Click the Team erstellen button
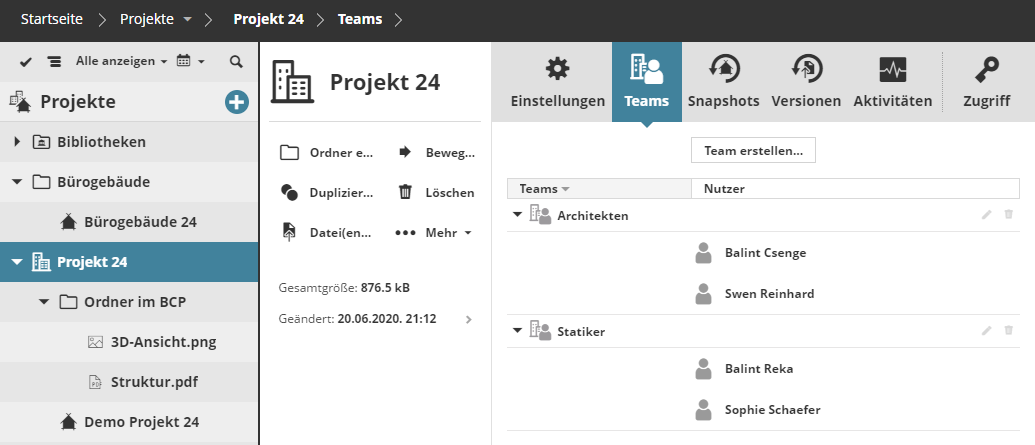 click(753, 150)
